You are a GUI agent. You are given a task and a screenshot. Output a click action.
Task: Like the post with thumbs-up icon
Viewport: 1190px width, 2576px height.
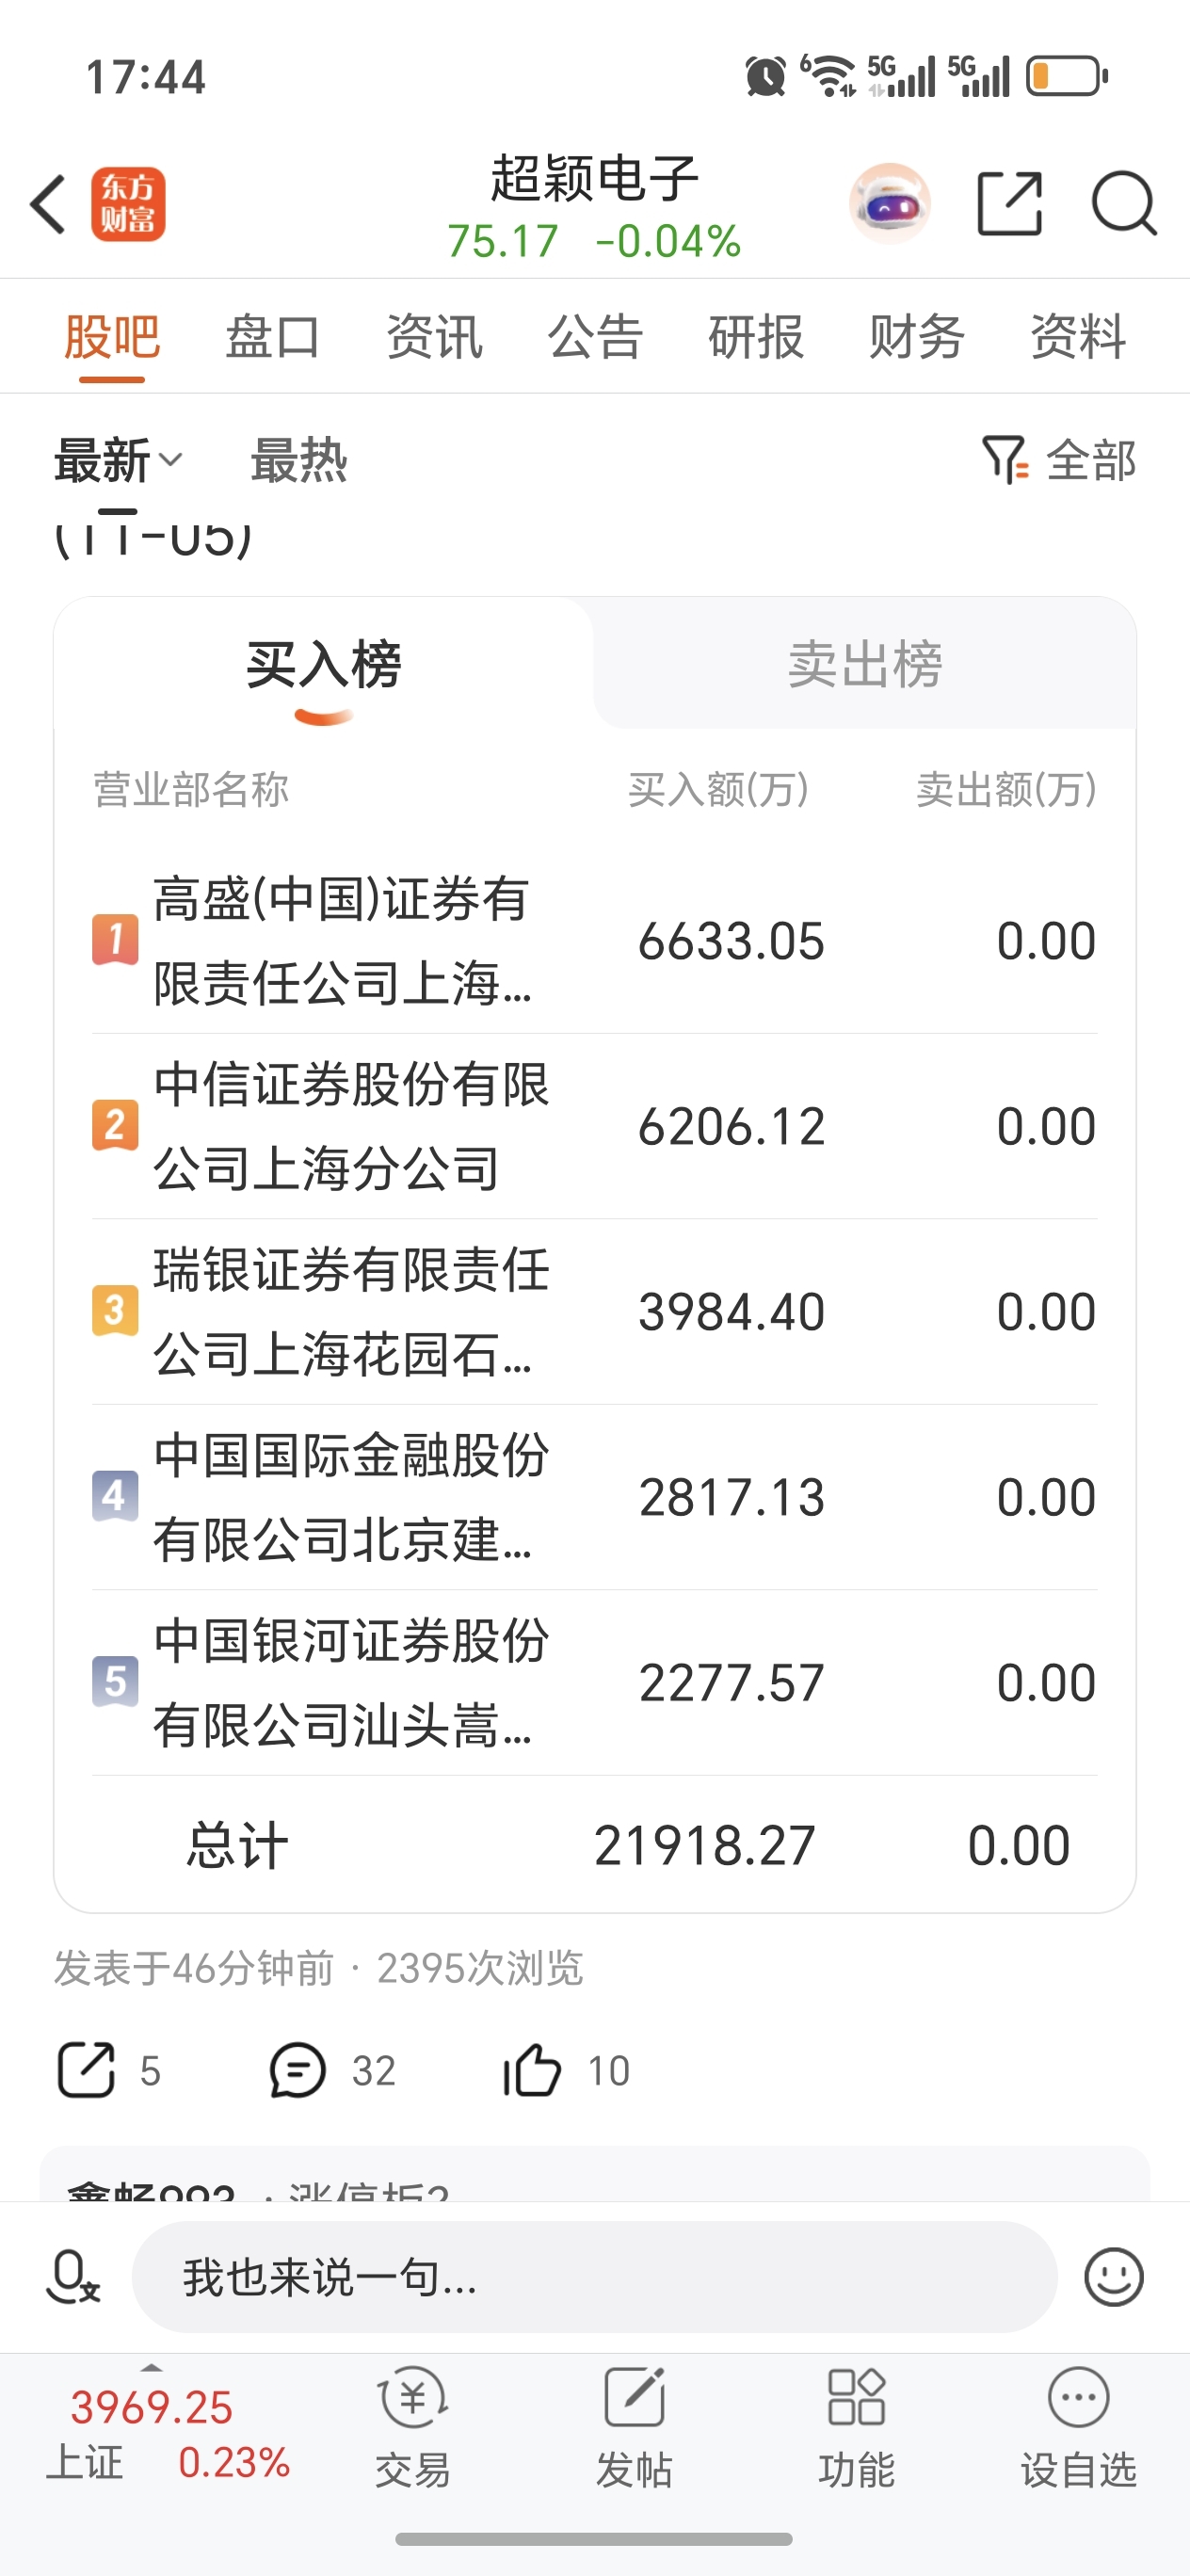coord(531,2070)
